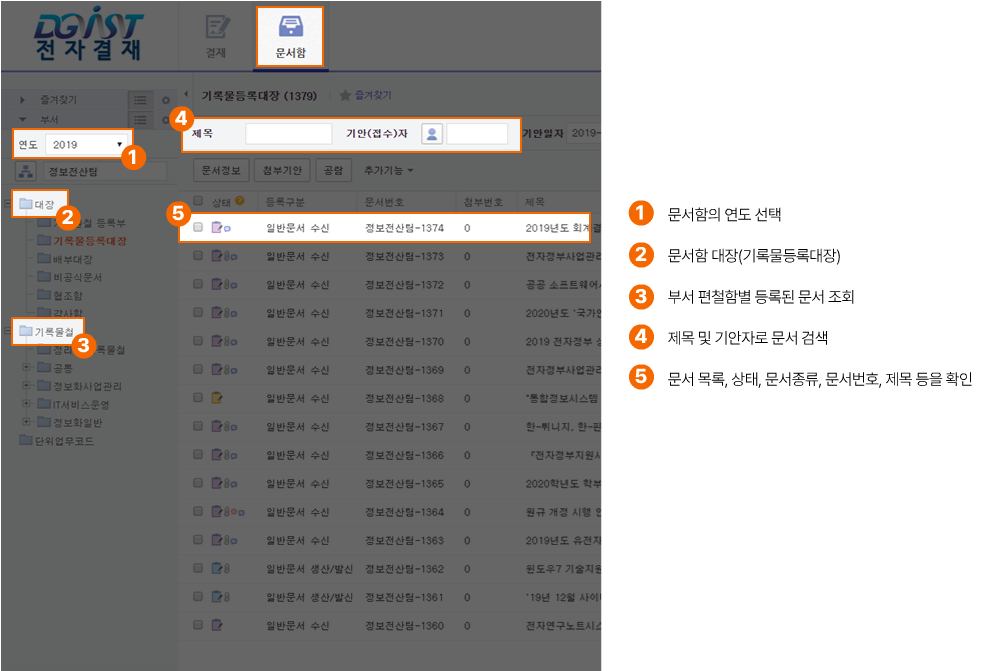Open the 문서함 document box section

pyautogui.click(x=288, y=36)
